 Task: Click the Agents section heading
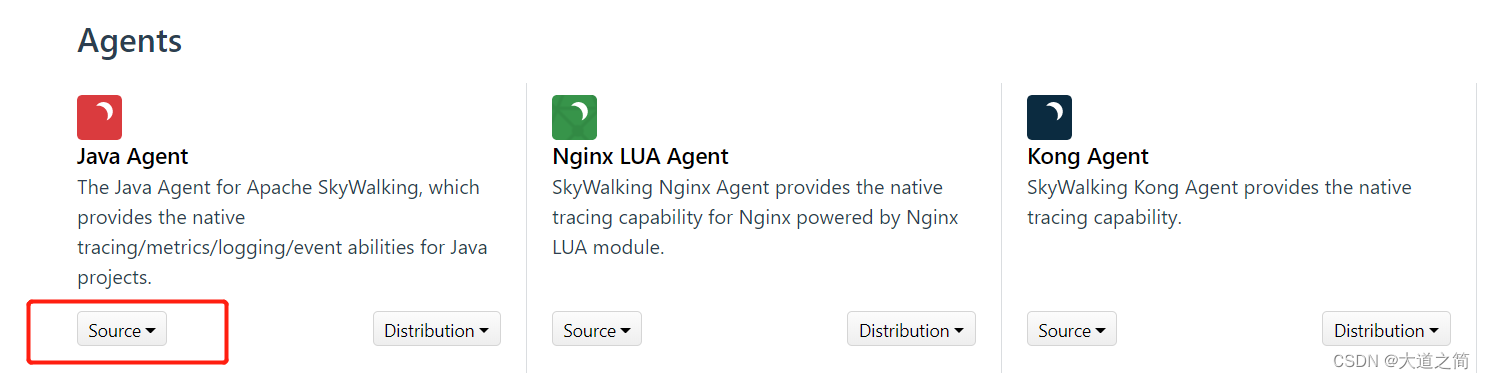tap(130, 41)
